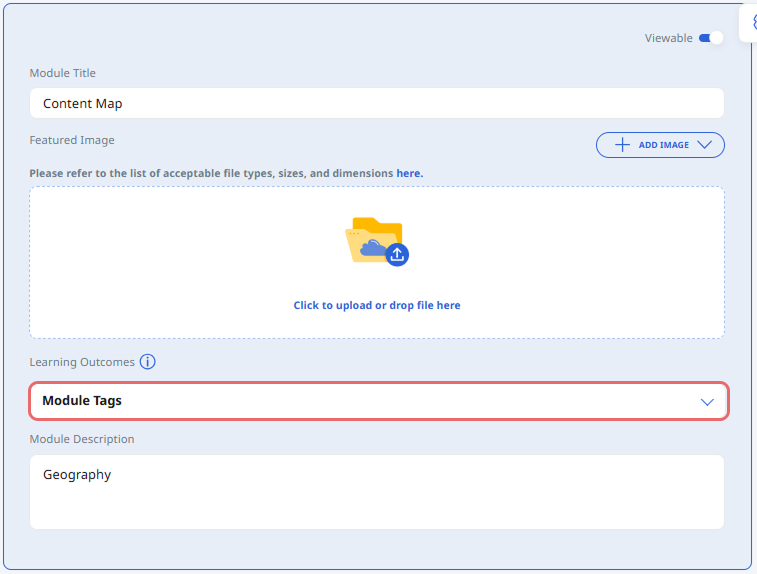Click the Module Tags chevron arrow
757x574 pixels.
click(707, 401)
